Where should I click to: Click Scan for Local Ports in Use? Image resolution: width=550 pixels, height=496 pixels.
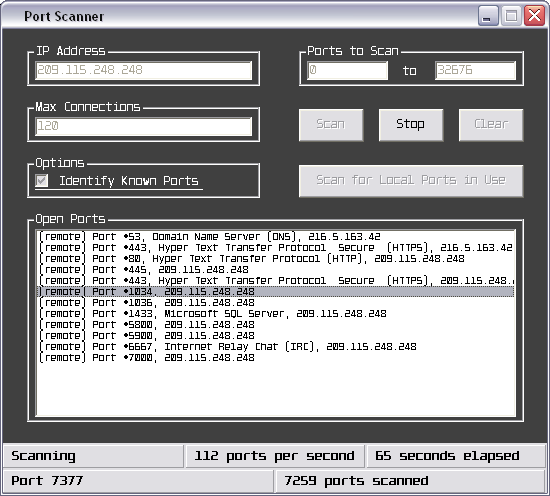click(411, 181)
